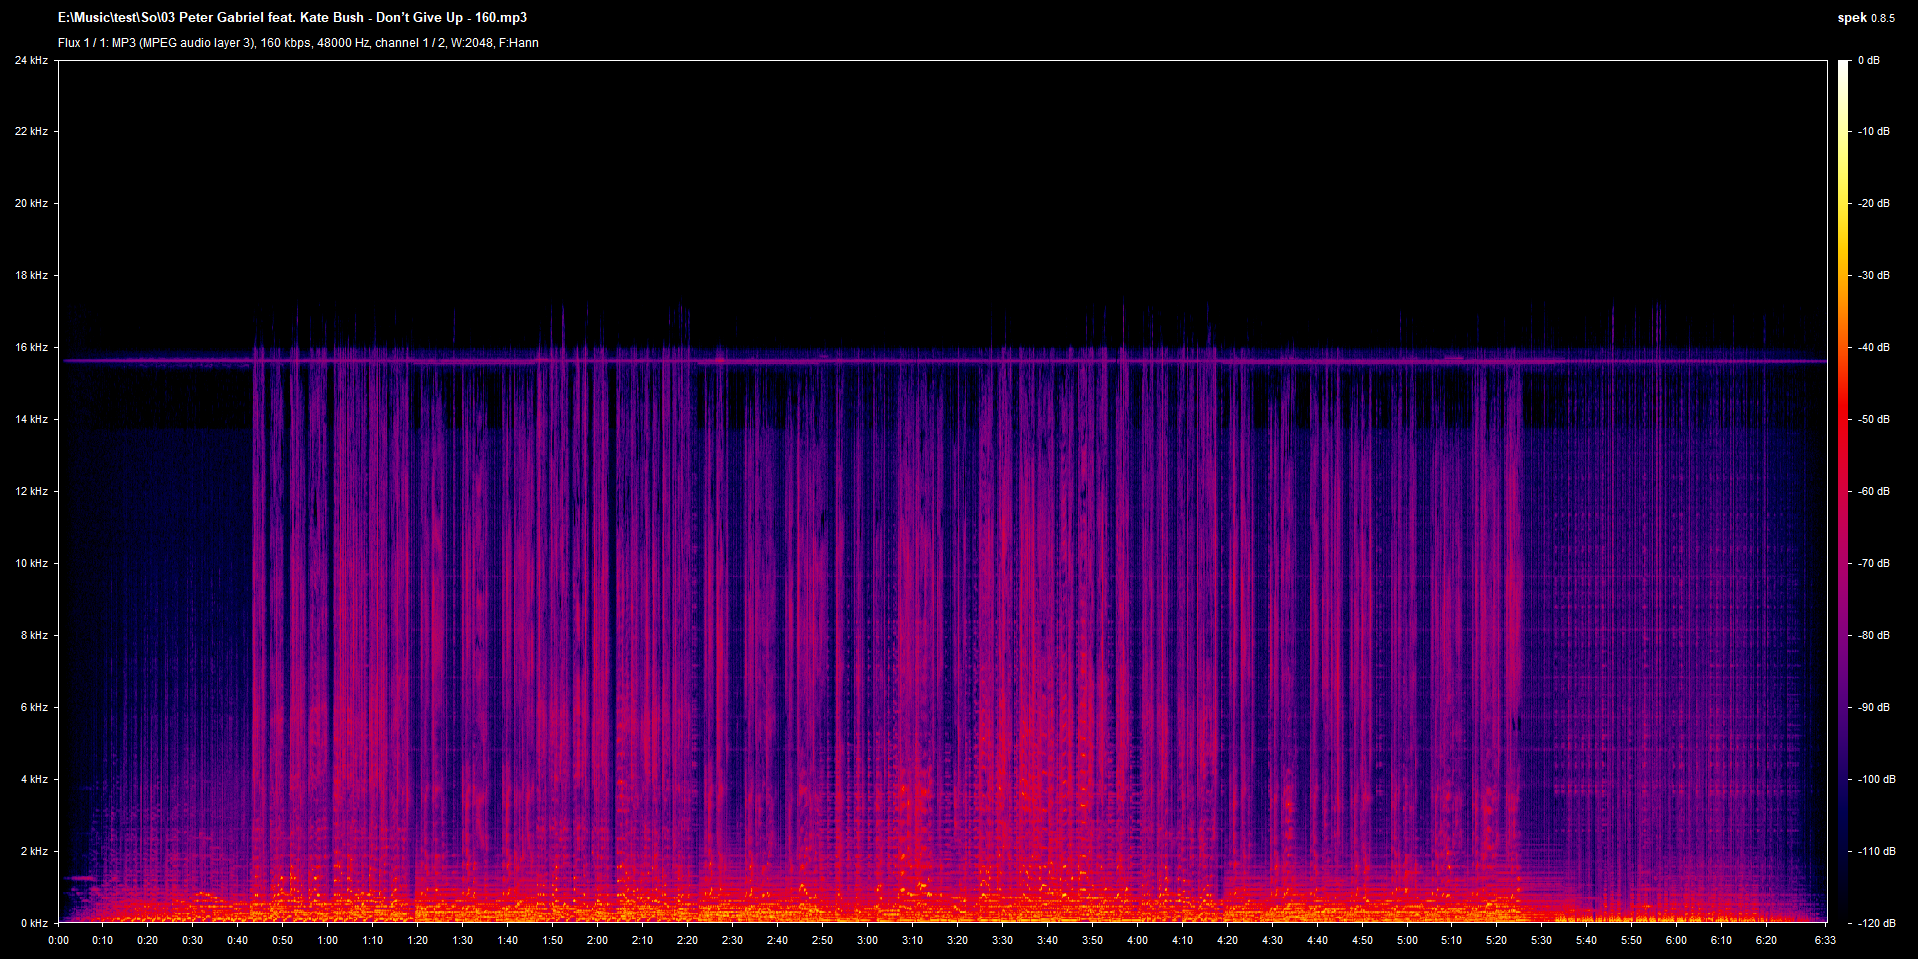This screenshot has width=1918, height=959.
Task: Click the file path title at top
Action: (292, 18)
